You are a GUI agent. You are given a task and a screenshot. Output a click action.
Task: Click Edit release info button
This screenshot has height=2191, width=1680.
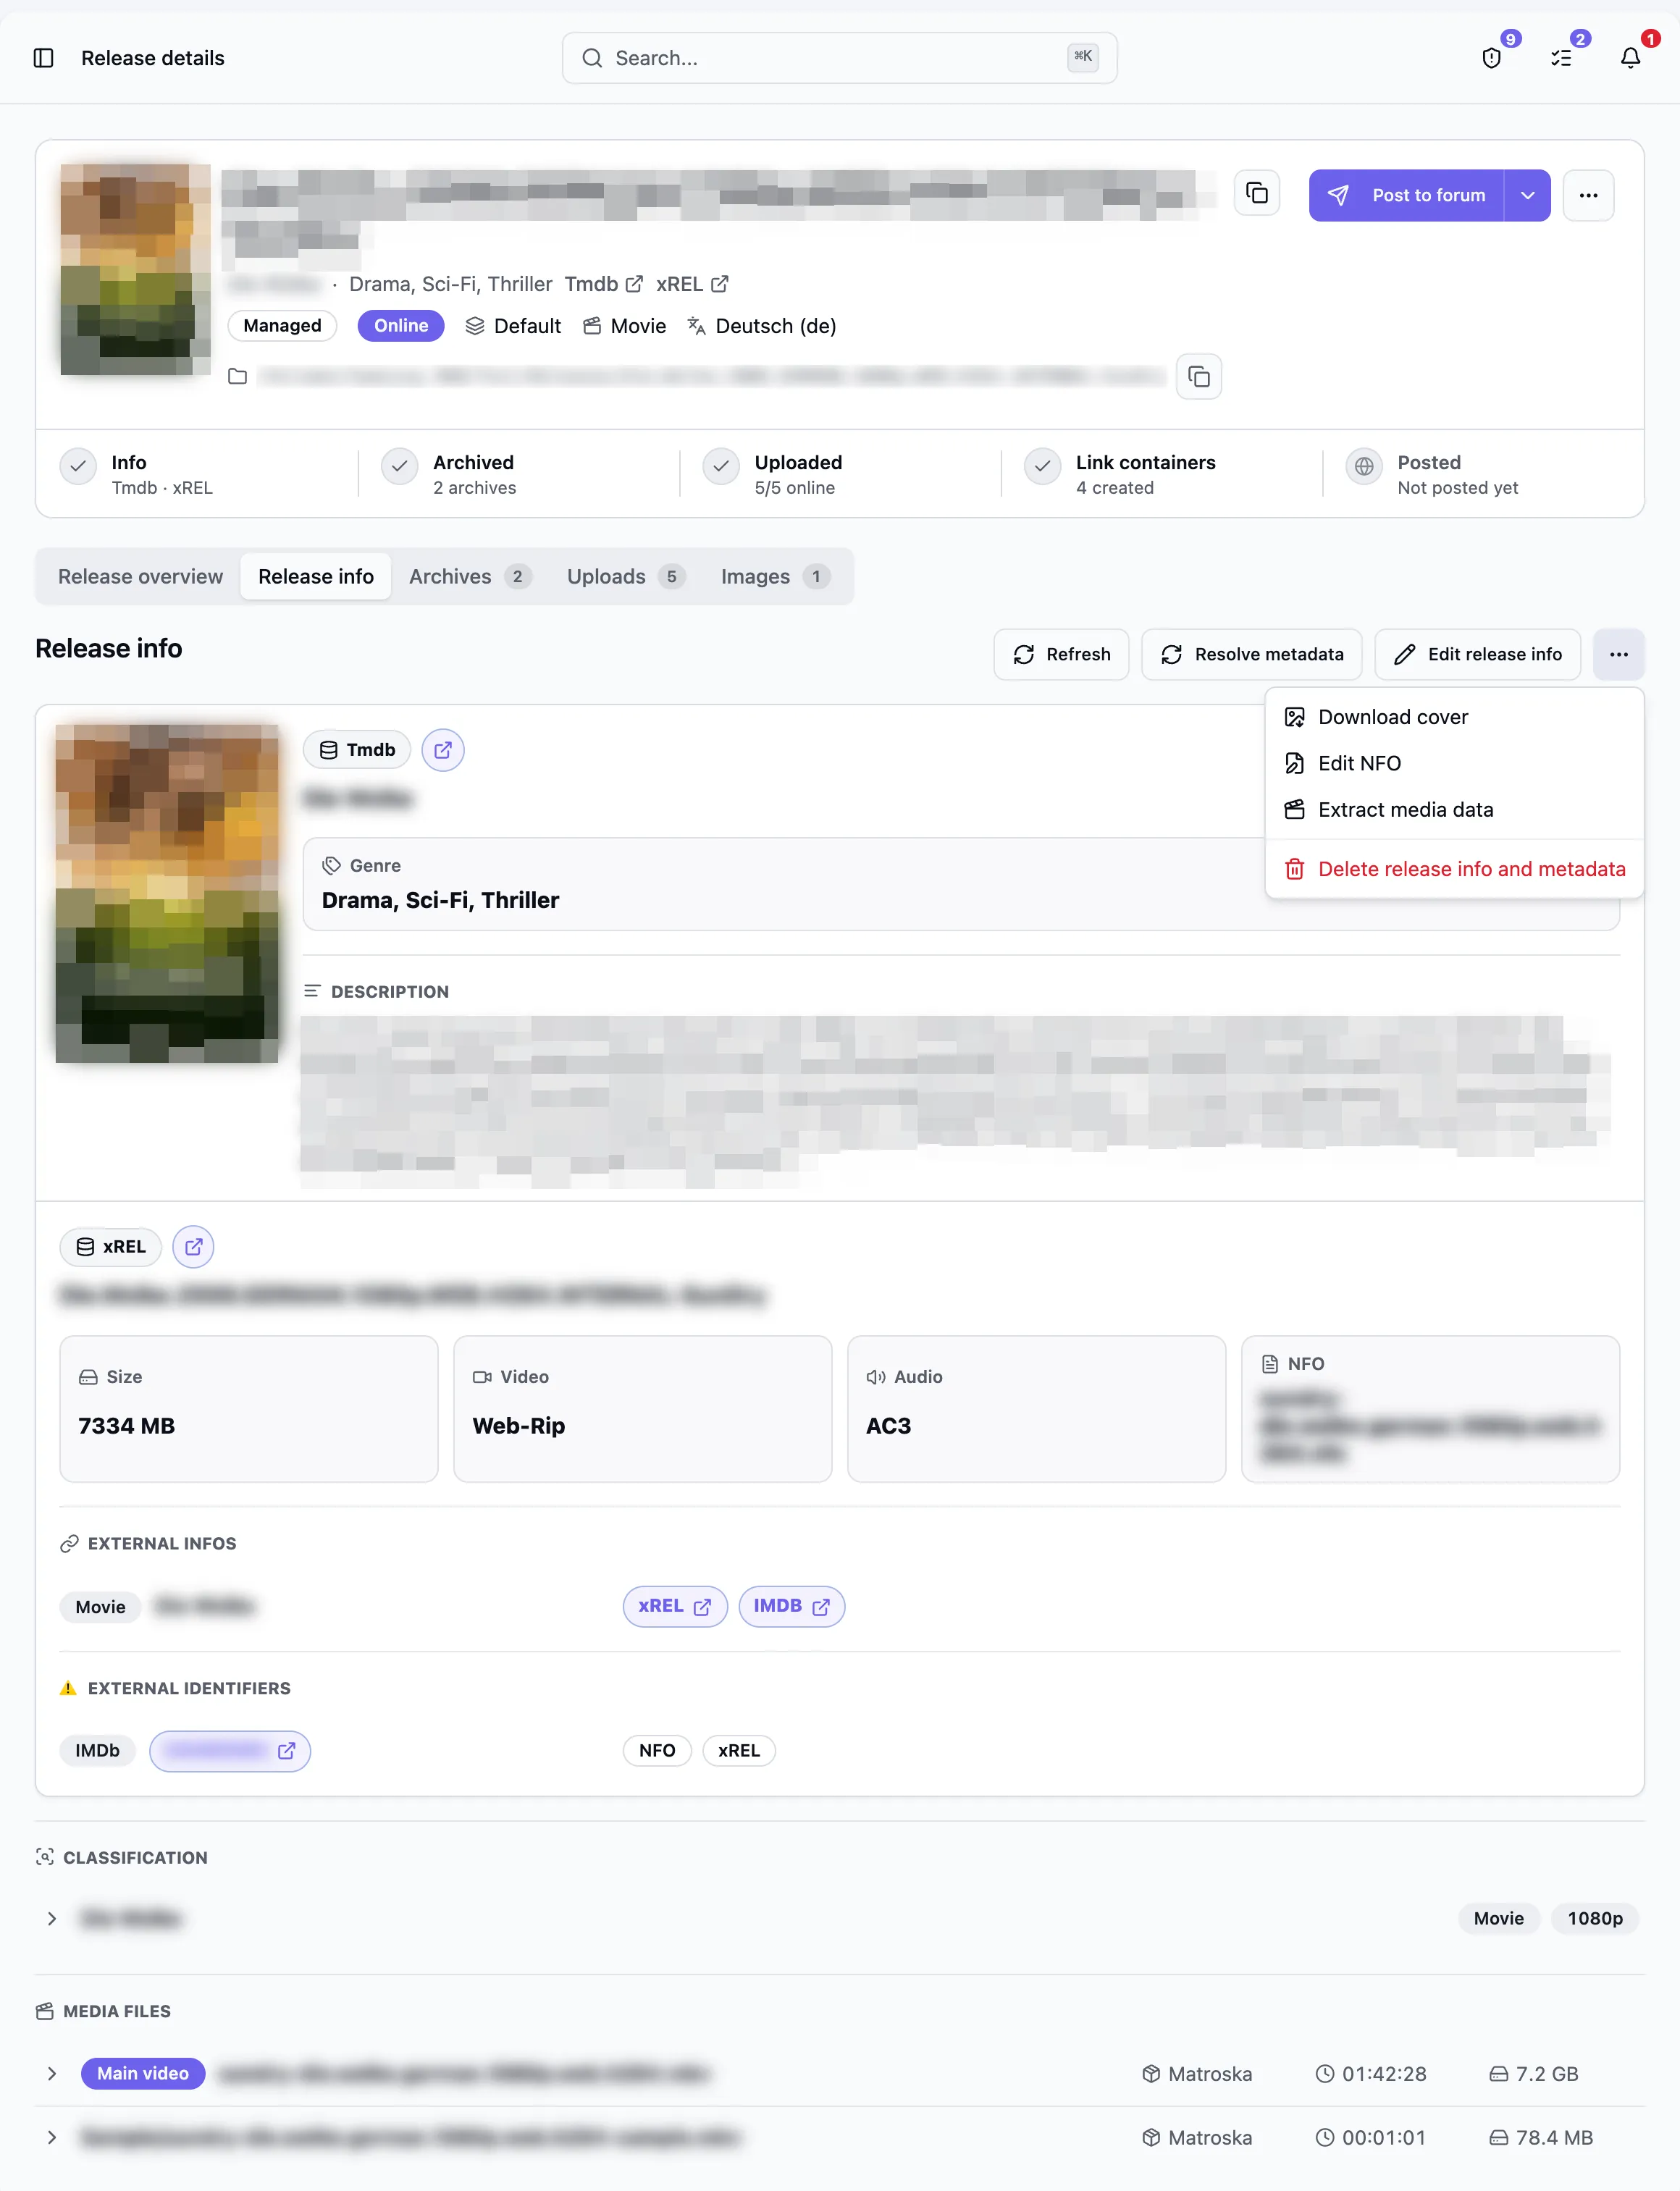pyautogui.click(x=1478, y=655)
